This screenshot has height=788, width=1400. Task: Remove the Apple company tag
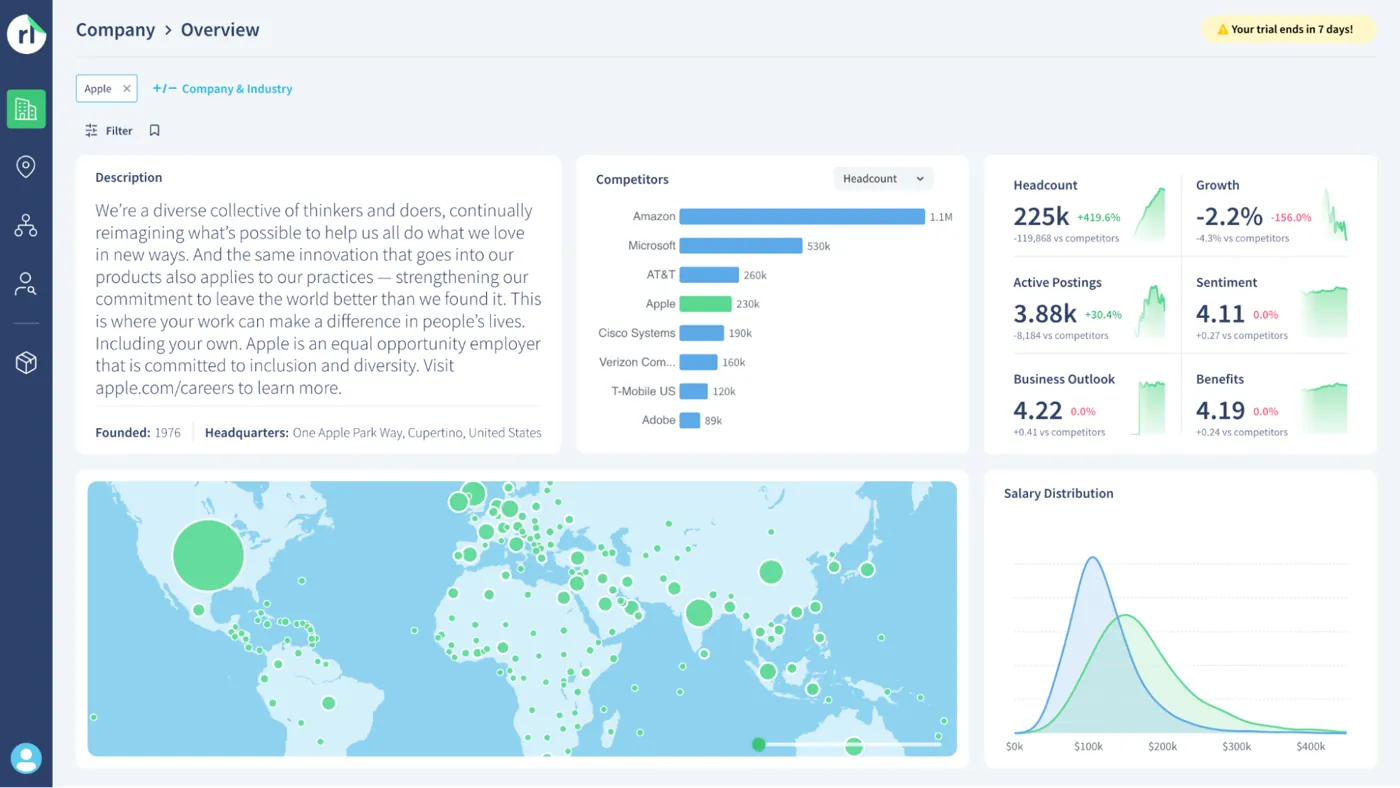(x=127, y=89)
